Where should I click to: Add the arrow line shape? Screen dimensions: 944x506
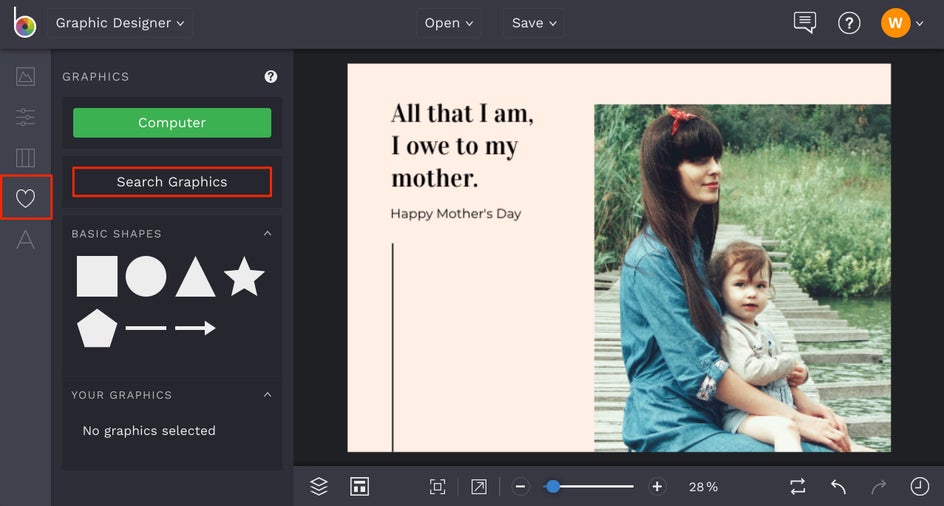coord(195,328)
